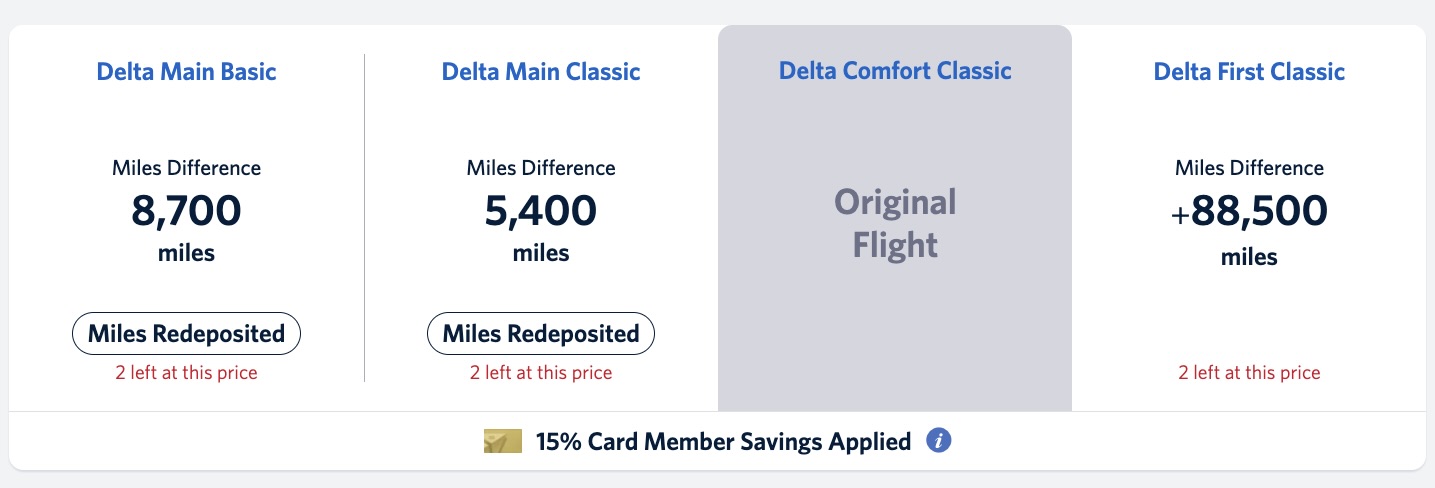Click Miles Redeposited badge under Main Basic
The image size is (1435, 488).
point(186,334)
